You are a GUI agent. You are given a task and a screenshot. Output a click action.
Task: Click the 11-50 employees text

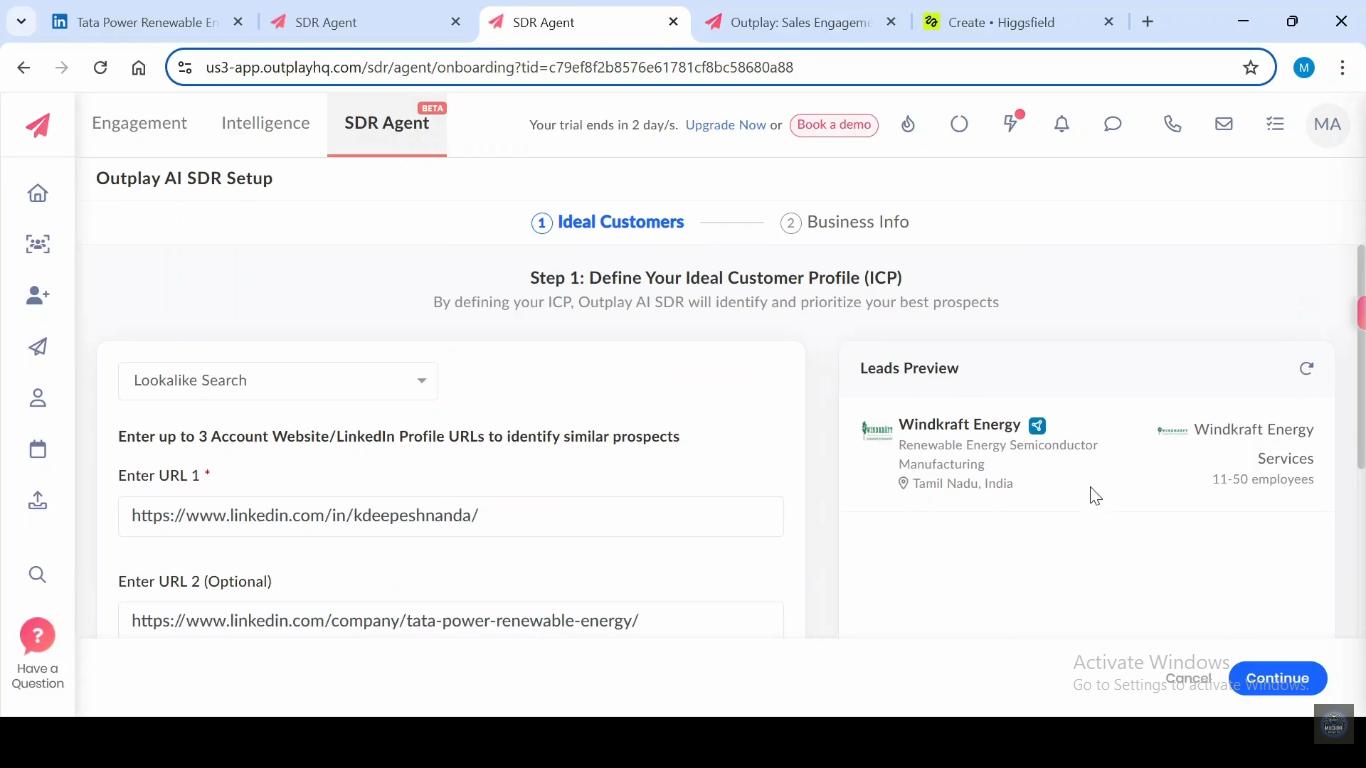[1263, 479]
